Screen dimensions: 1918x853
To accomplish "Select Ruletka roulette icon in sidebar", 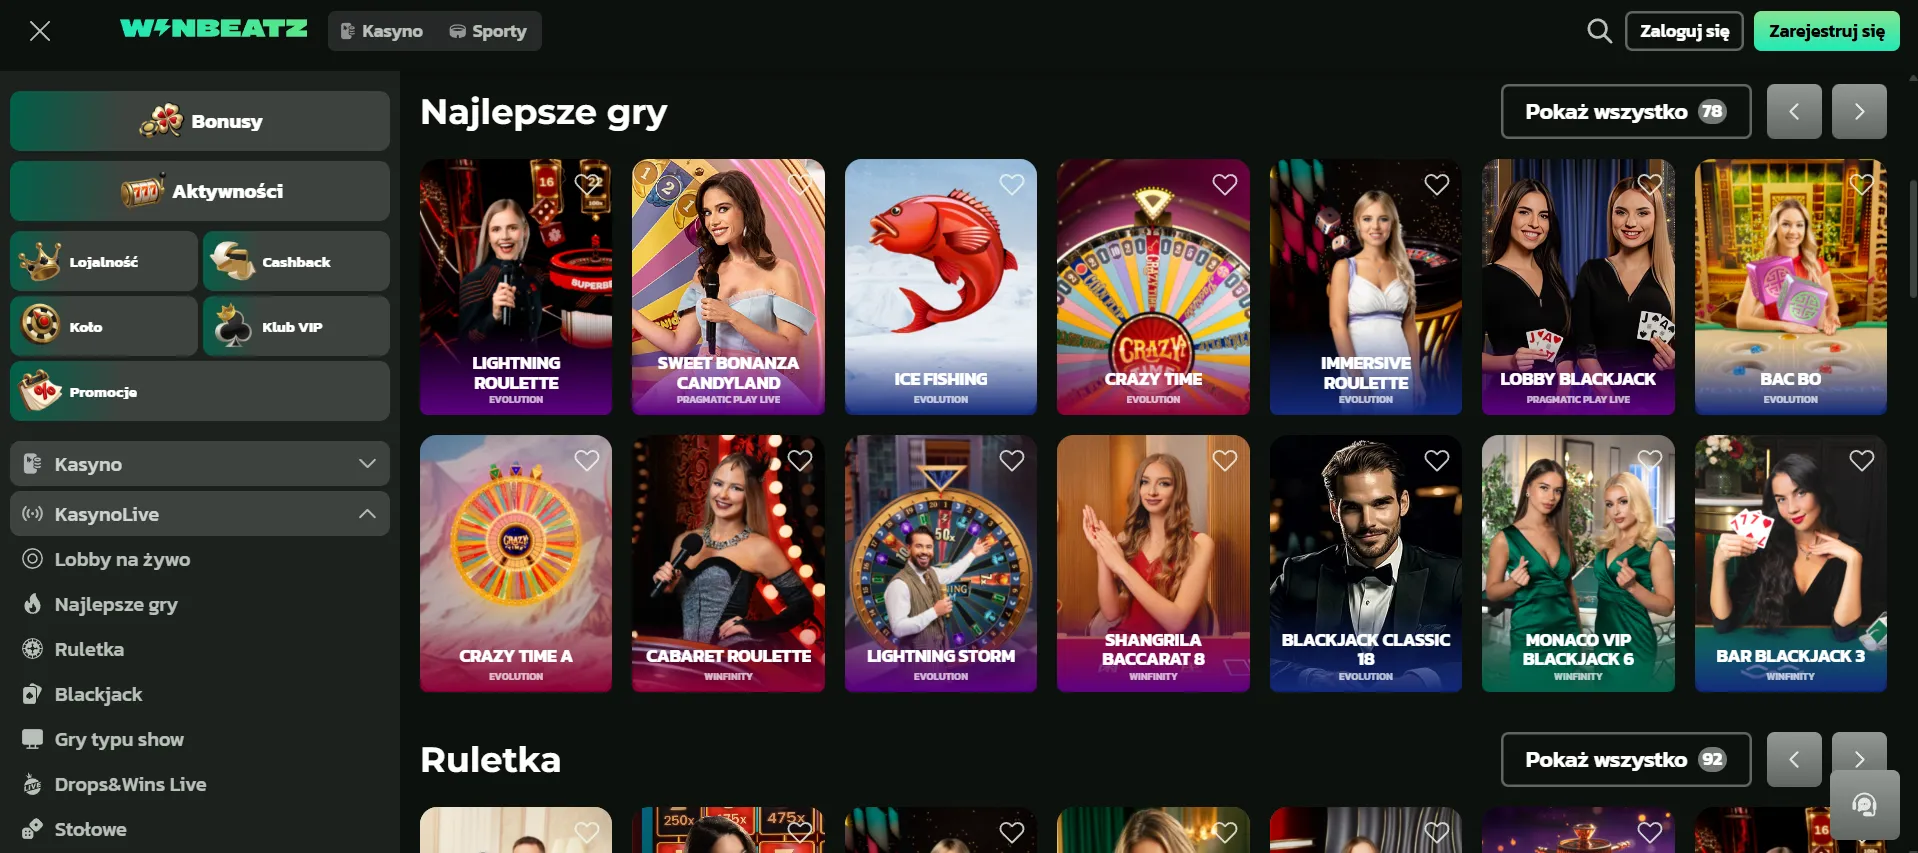I will click(x=33, y=649).
